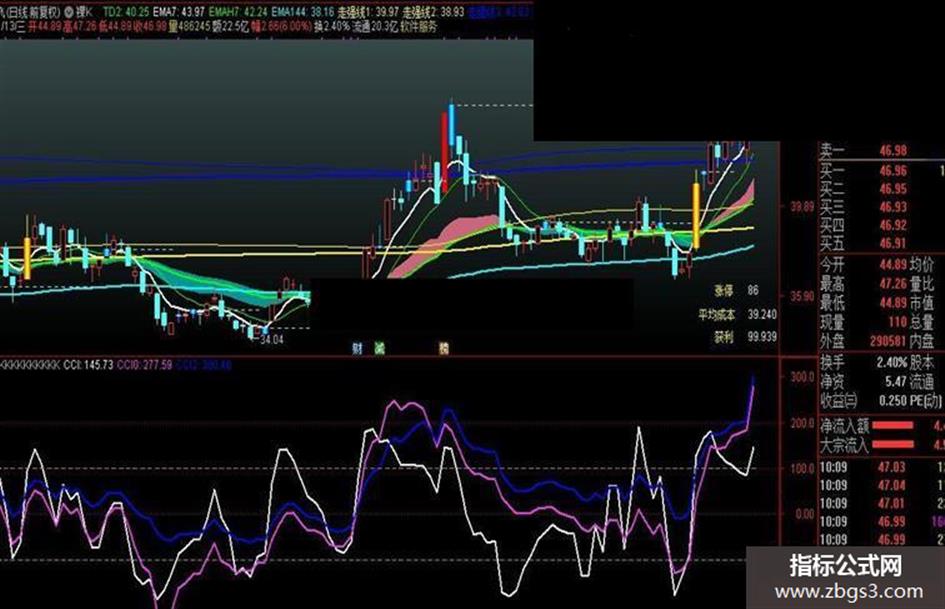Click the 收益 0.250 value

tap(894, 400)
